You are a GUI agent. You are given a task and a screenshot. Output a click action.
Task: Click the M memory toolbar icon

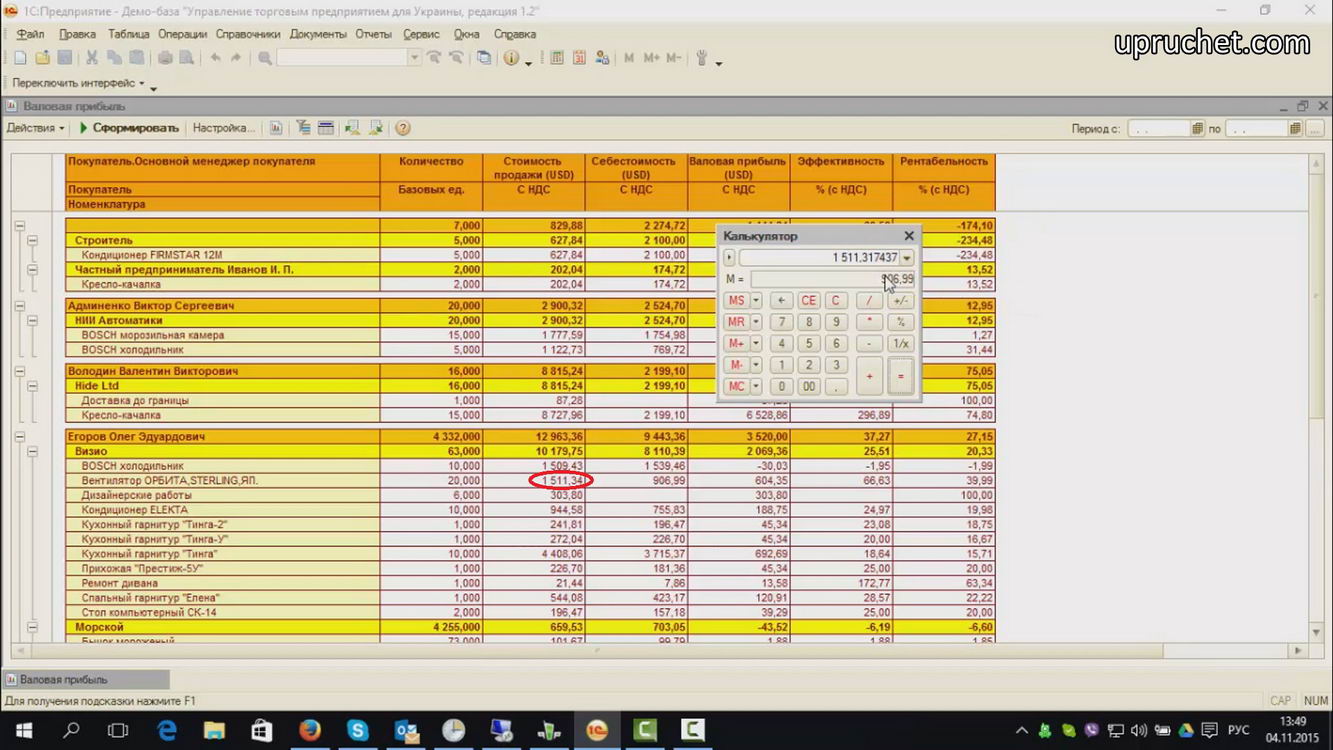[x=629, y=58]
